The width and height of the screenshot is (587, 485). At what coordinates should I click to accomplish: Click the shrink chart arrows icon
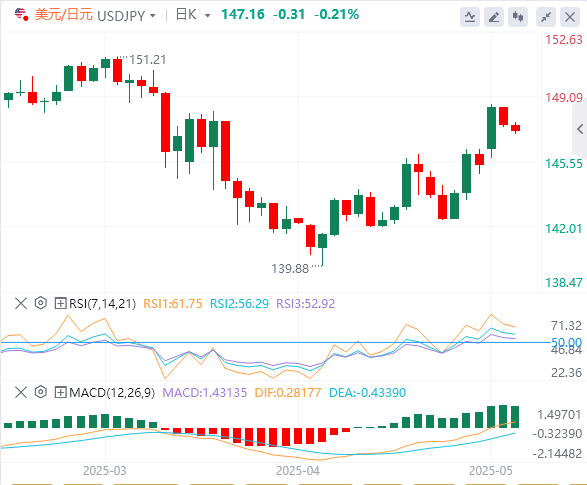(546, 17)
